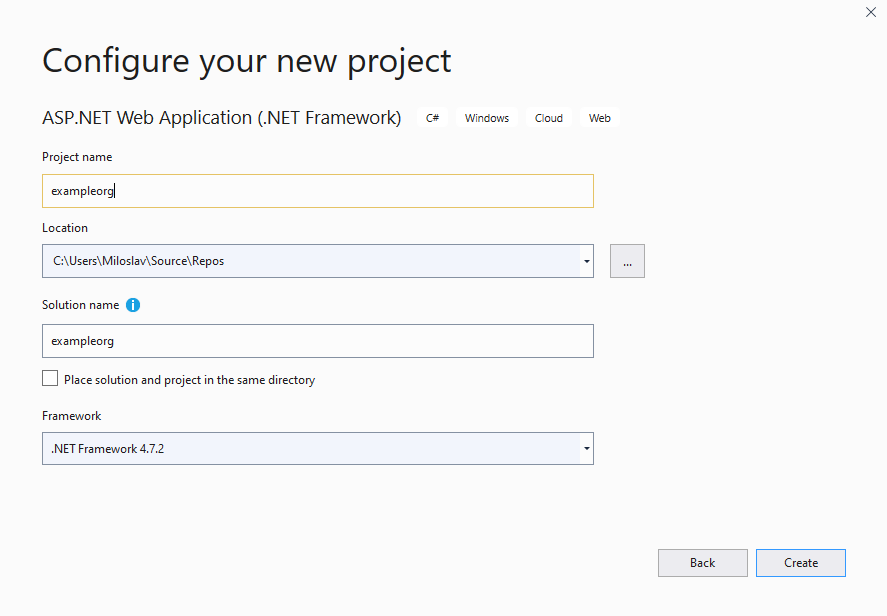887x616 pixels.
Task: Go Back to previous step
Action: tap(703, 563)
